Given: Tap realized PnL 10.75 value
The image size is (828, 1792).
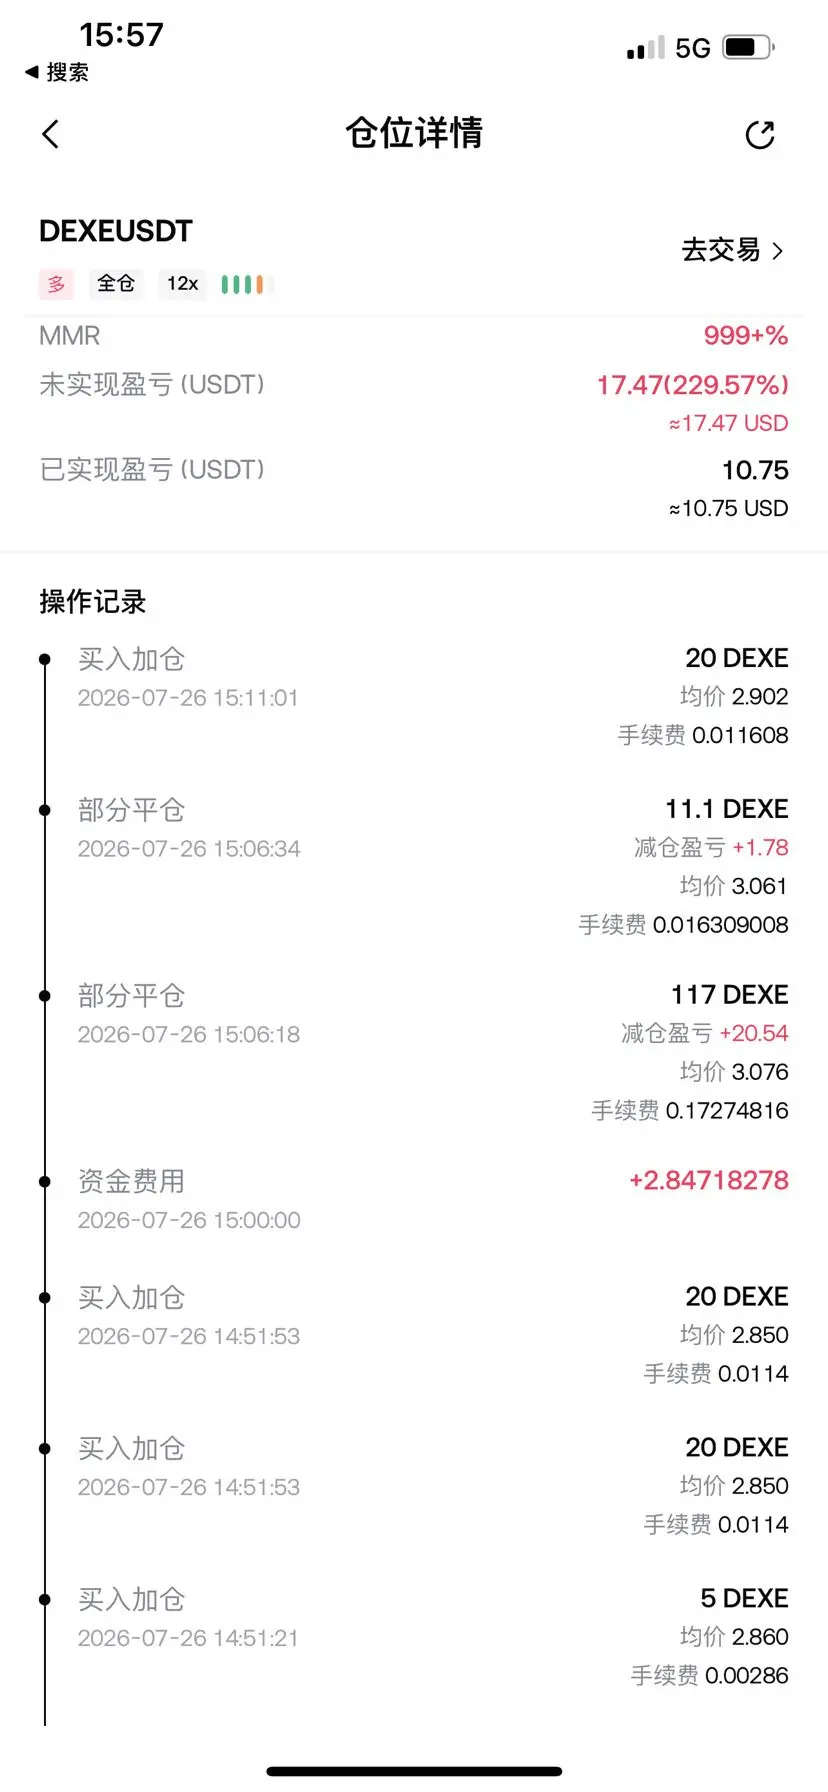Looking at the screenshot, I should [x=755, y=470].
